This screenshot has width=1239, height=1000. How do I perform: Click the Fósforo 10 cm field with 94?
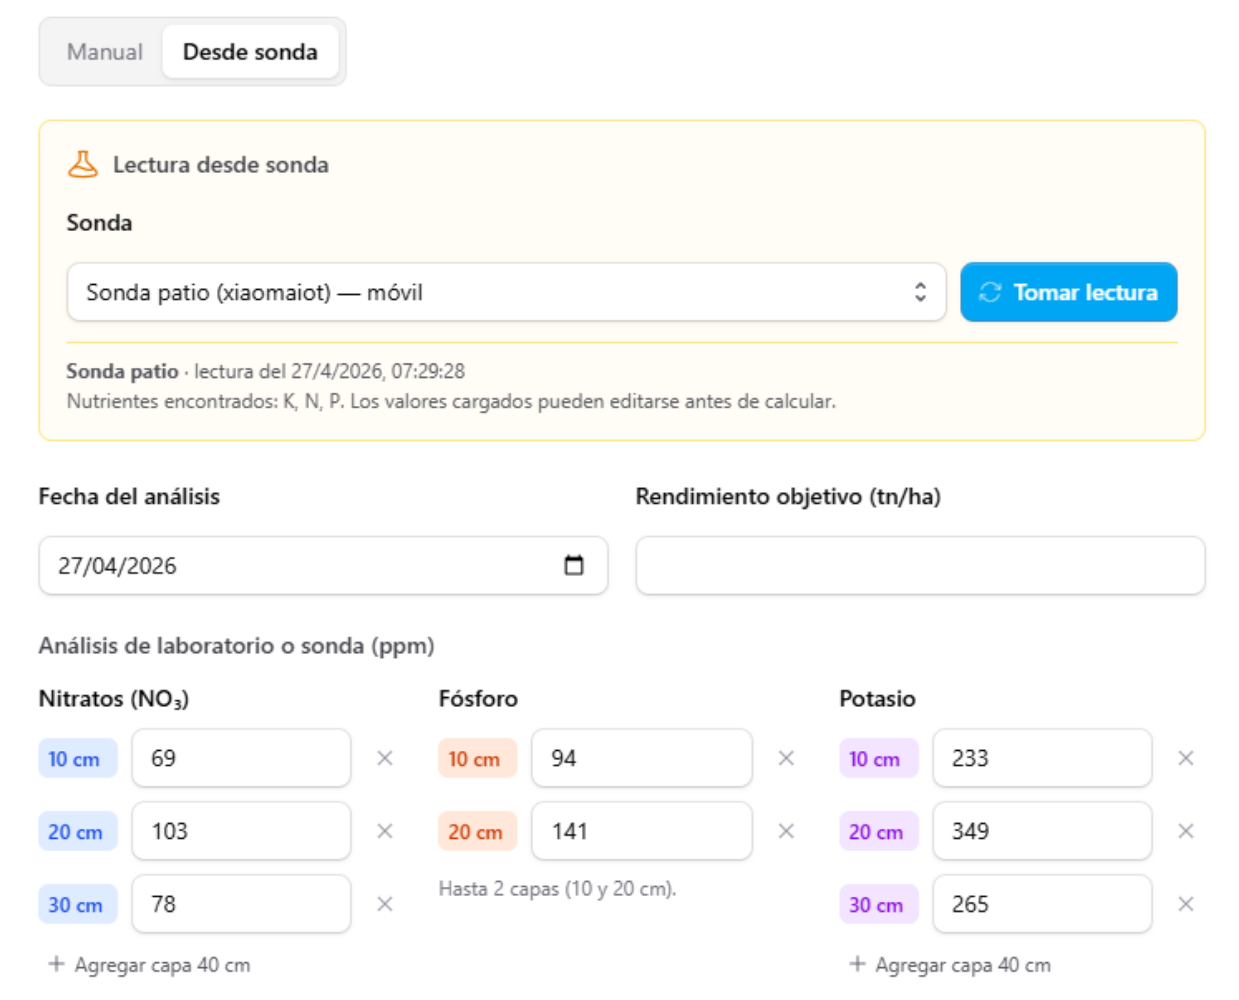point(642,758)
